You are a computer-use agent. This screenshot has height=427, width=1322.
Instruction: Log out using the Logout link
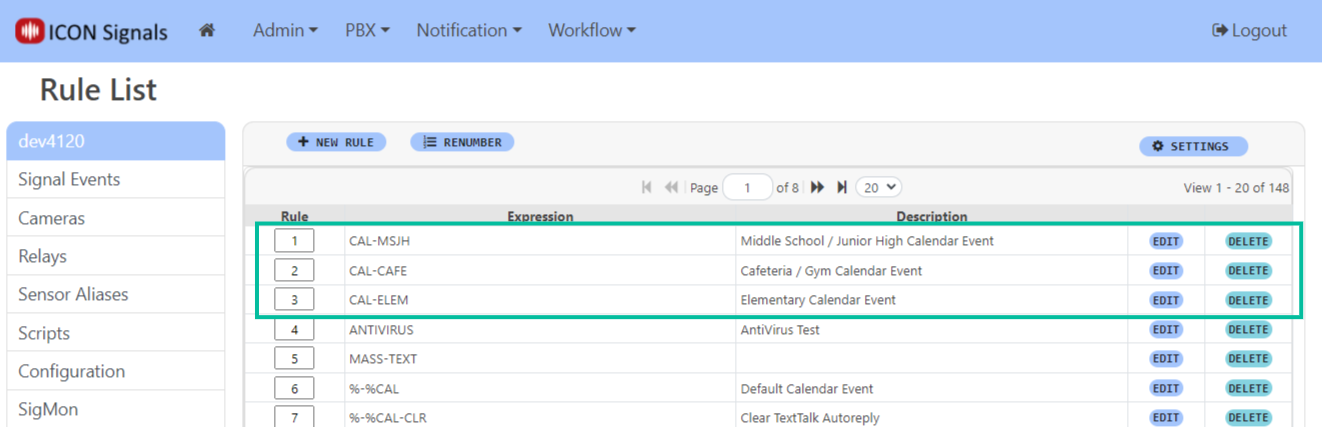pyautogui.click(x=1249, y=30)
